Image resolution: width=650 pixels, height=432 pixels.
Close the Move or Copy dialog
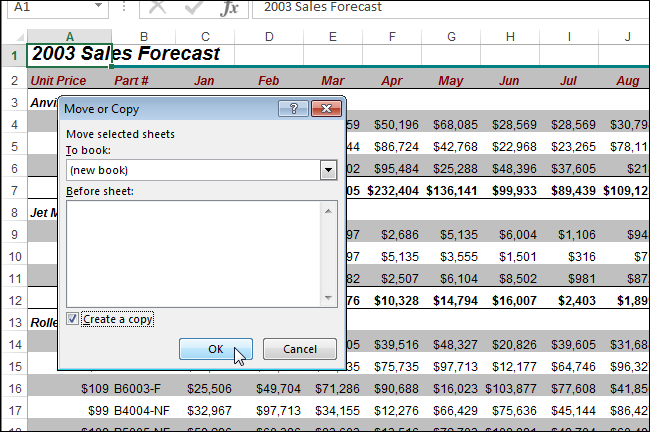point(326,109)
